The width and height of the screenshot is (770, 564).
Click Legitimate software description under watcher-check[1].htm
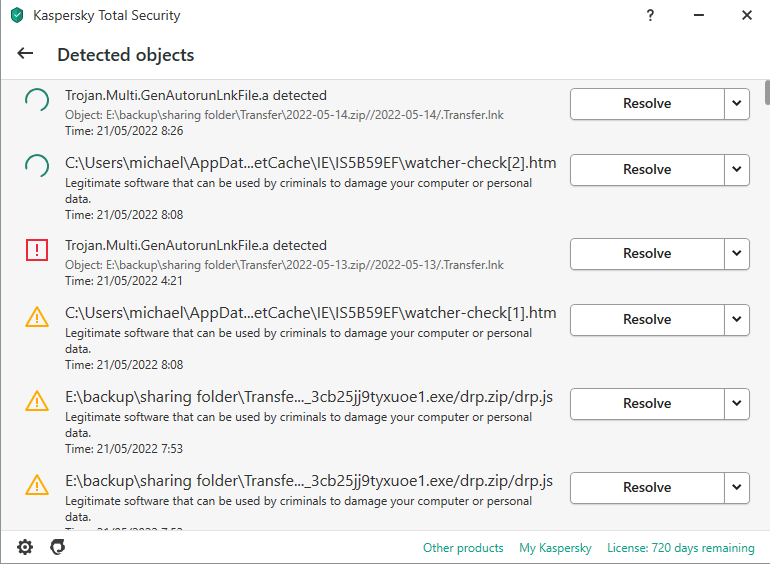click(x=298, y=341)
